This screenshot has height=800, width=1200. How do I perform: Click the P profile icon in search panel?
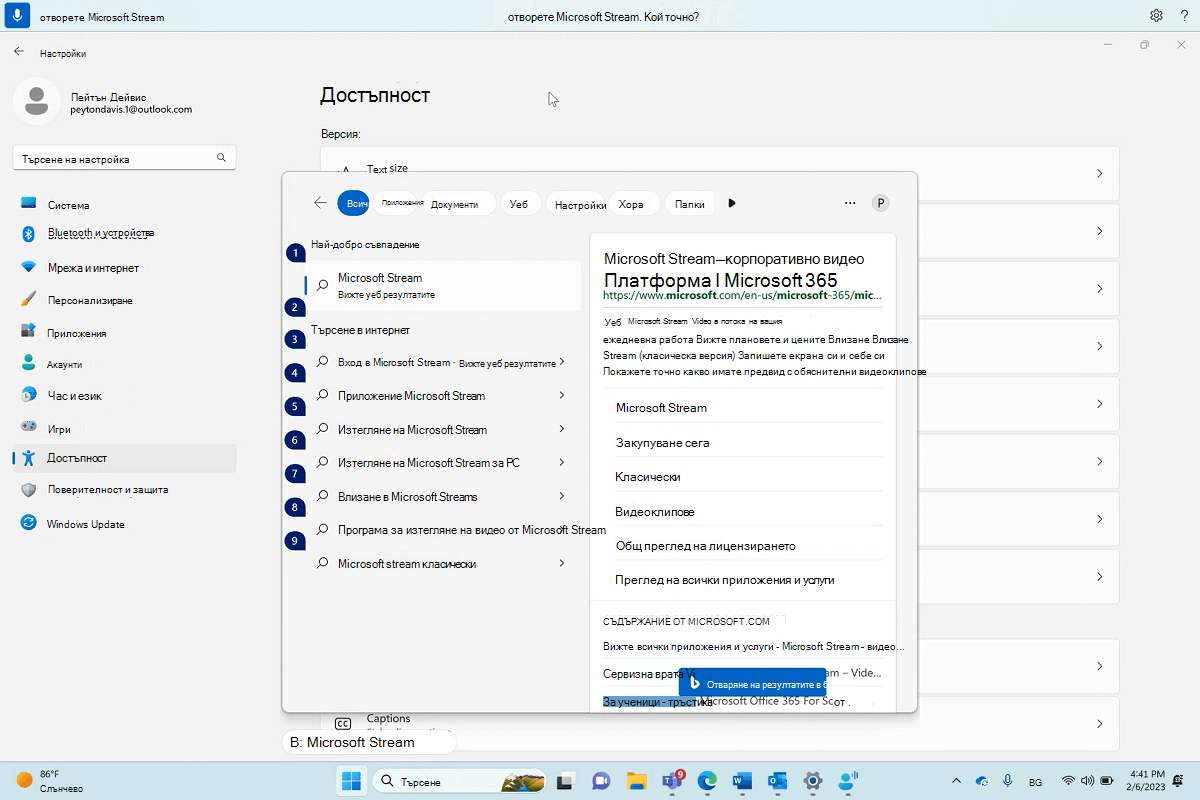pyautogui.click(x=880, y=203)
